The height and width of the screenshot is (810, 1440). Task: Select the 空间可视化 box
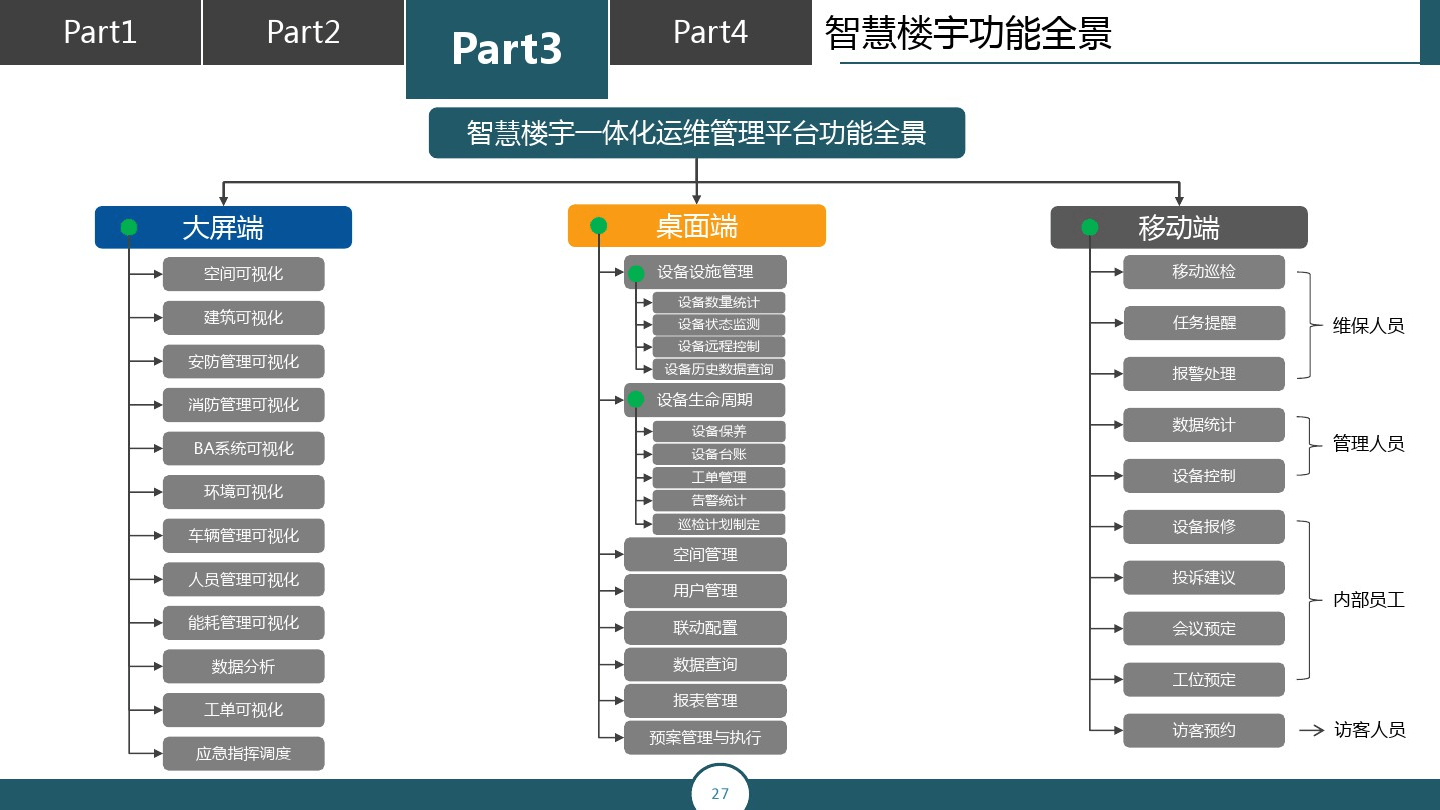(x=244, y=274)
